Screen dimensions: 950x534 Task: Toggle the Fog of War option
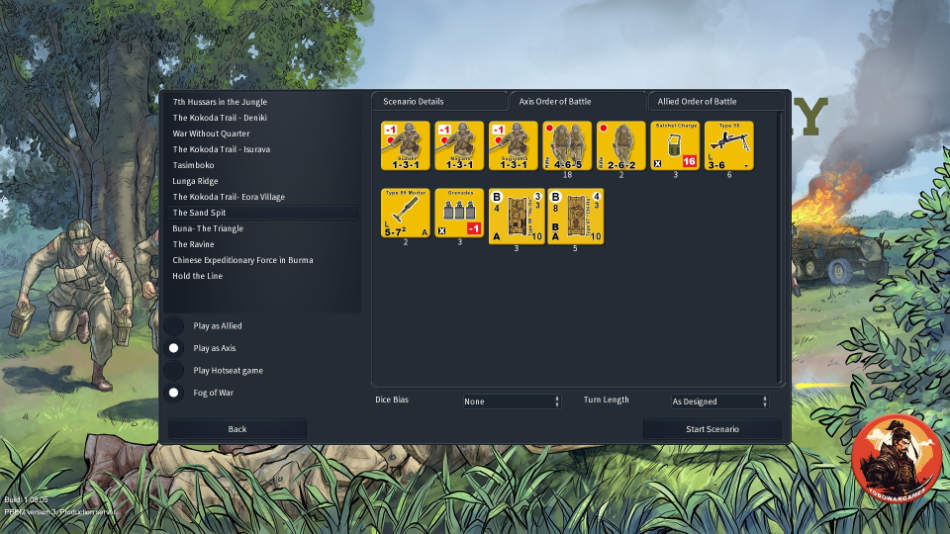(174, 393)
